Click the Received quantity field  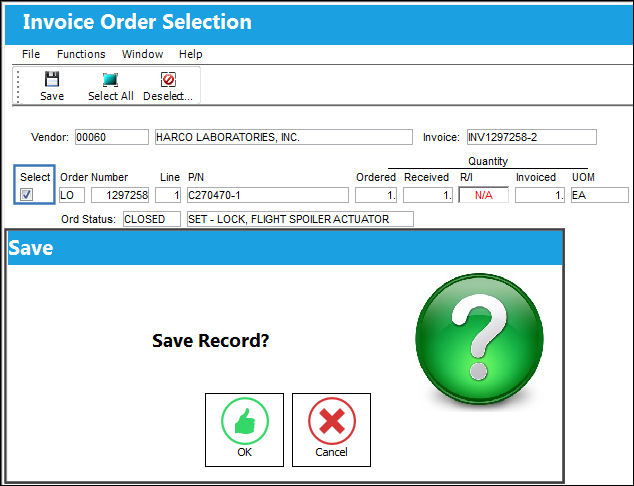point(428,195)
